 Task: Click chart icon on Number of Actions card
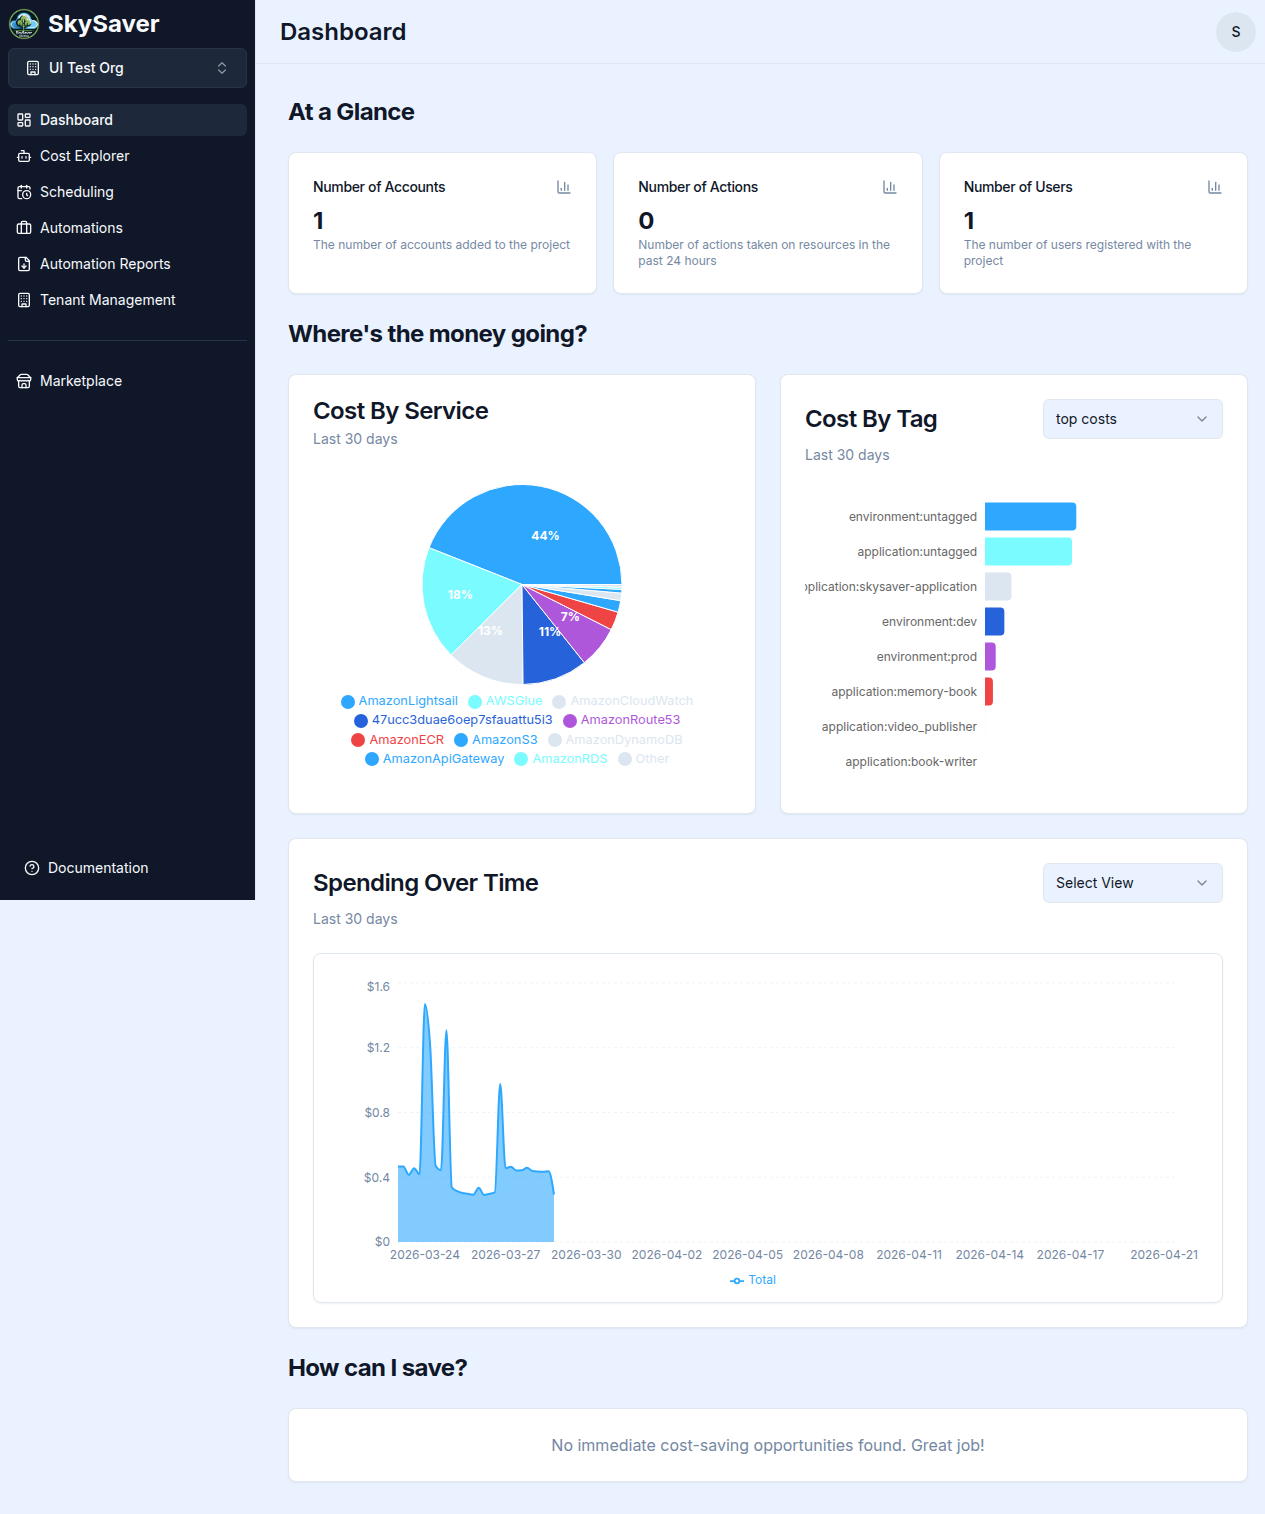tap(890, 187)
